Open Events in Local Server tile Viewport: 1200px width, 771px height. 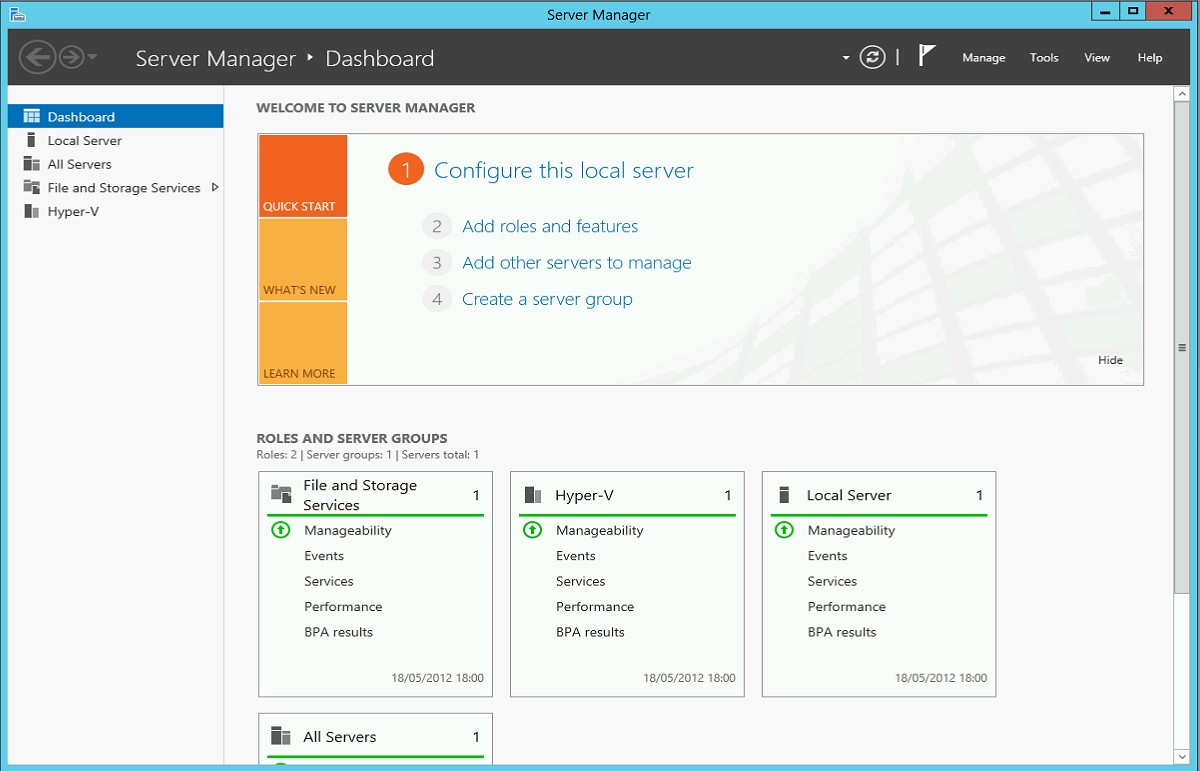tap(828, 556)
